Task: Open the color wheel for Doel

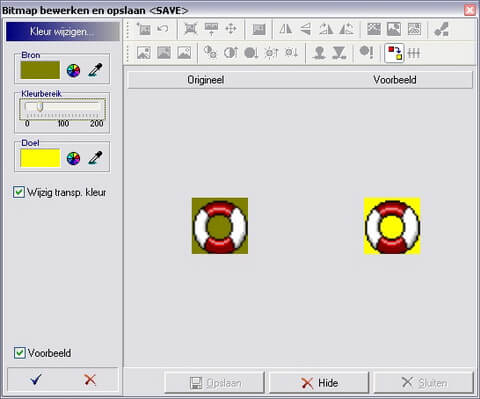Action: 73,159
